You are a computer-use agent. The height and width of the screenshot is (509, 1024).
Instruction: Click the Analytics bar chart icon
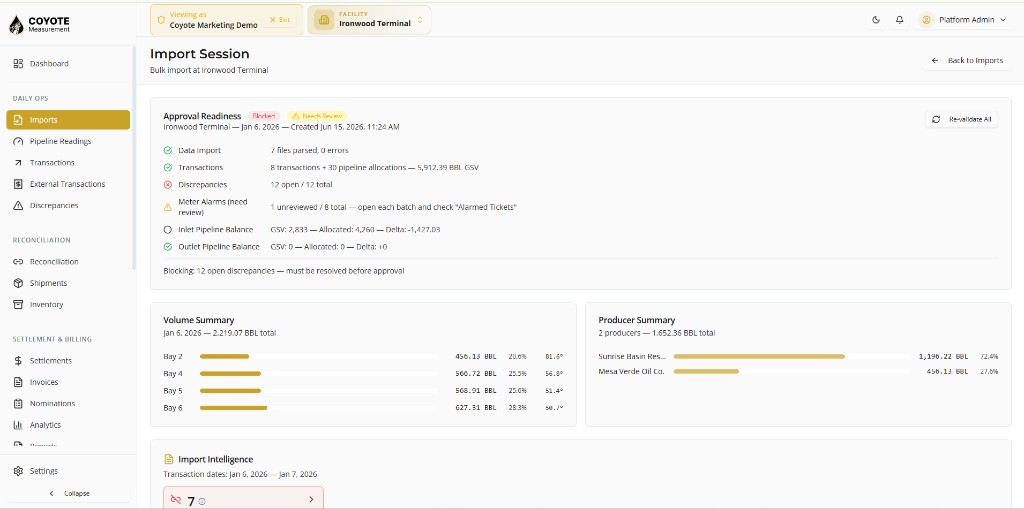tap(18, 425)
